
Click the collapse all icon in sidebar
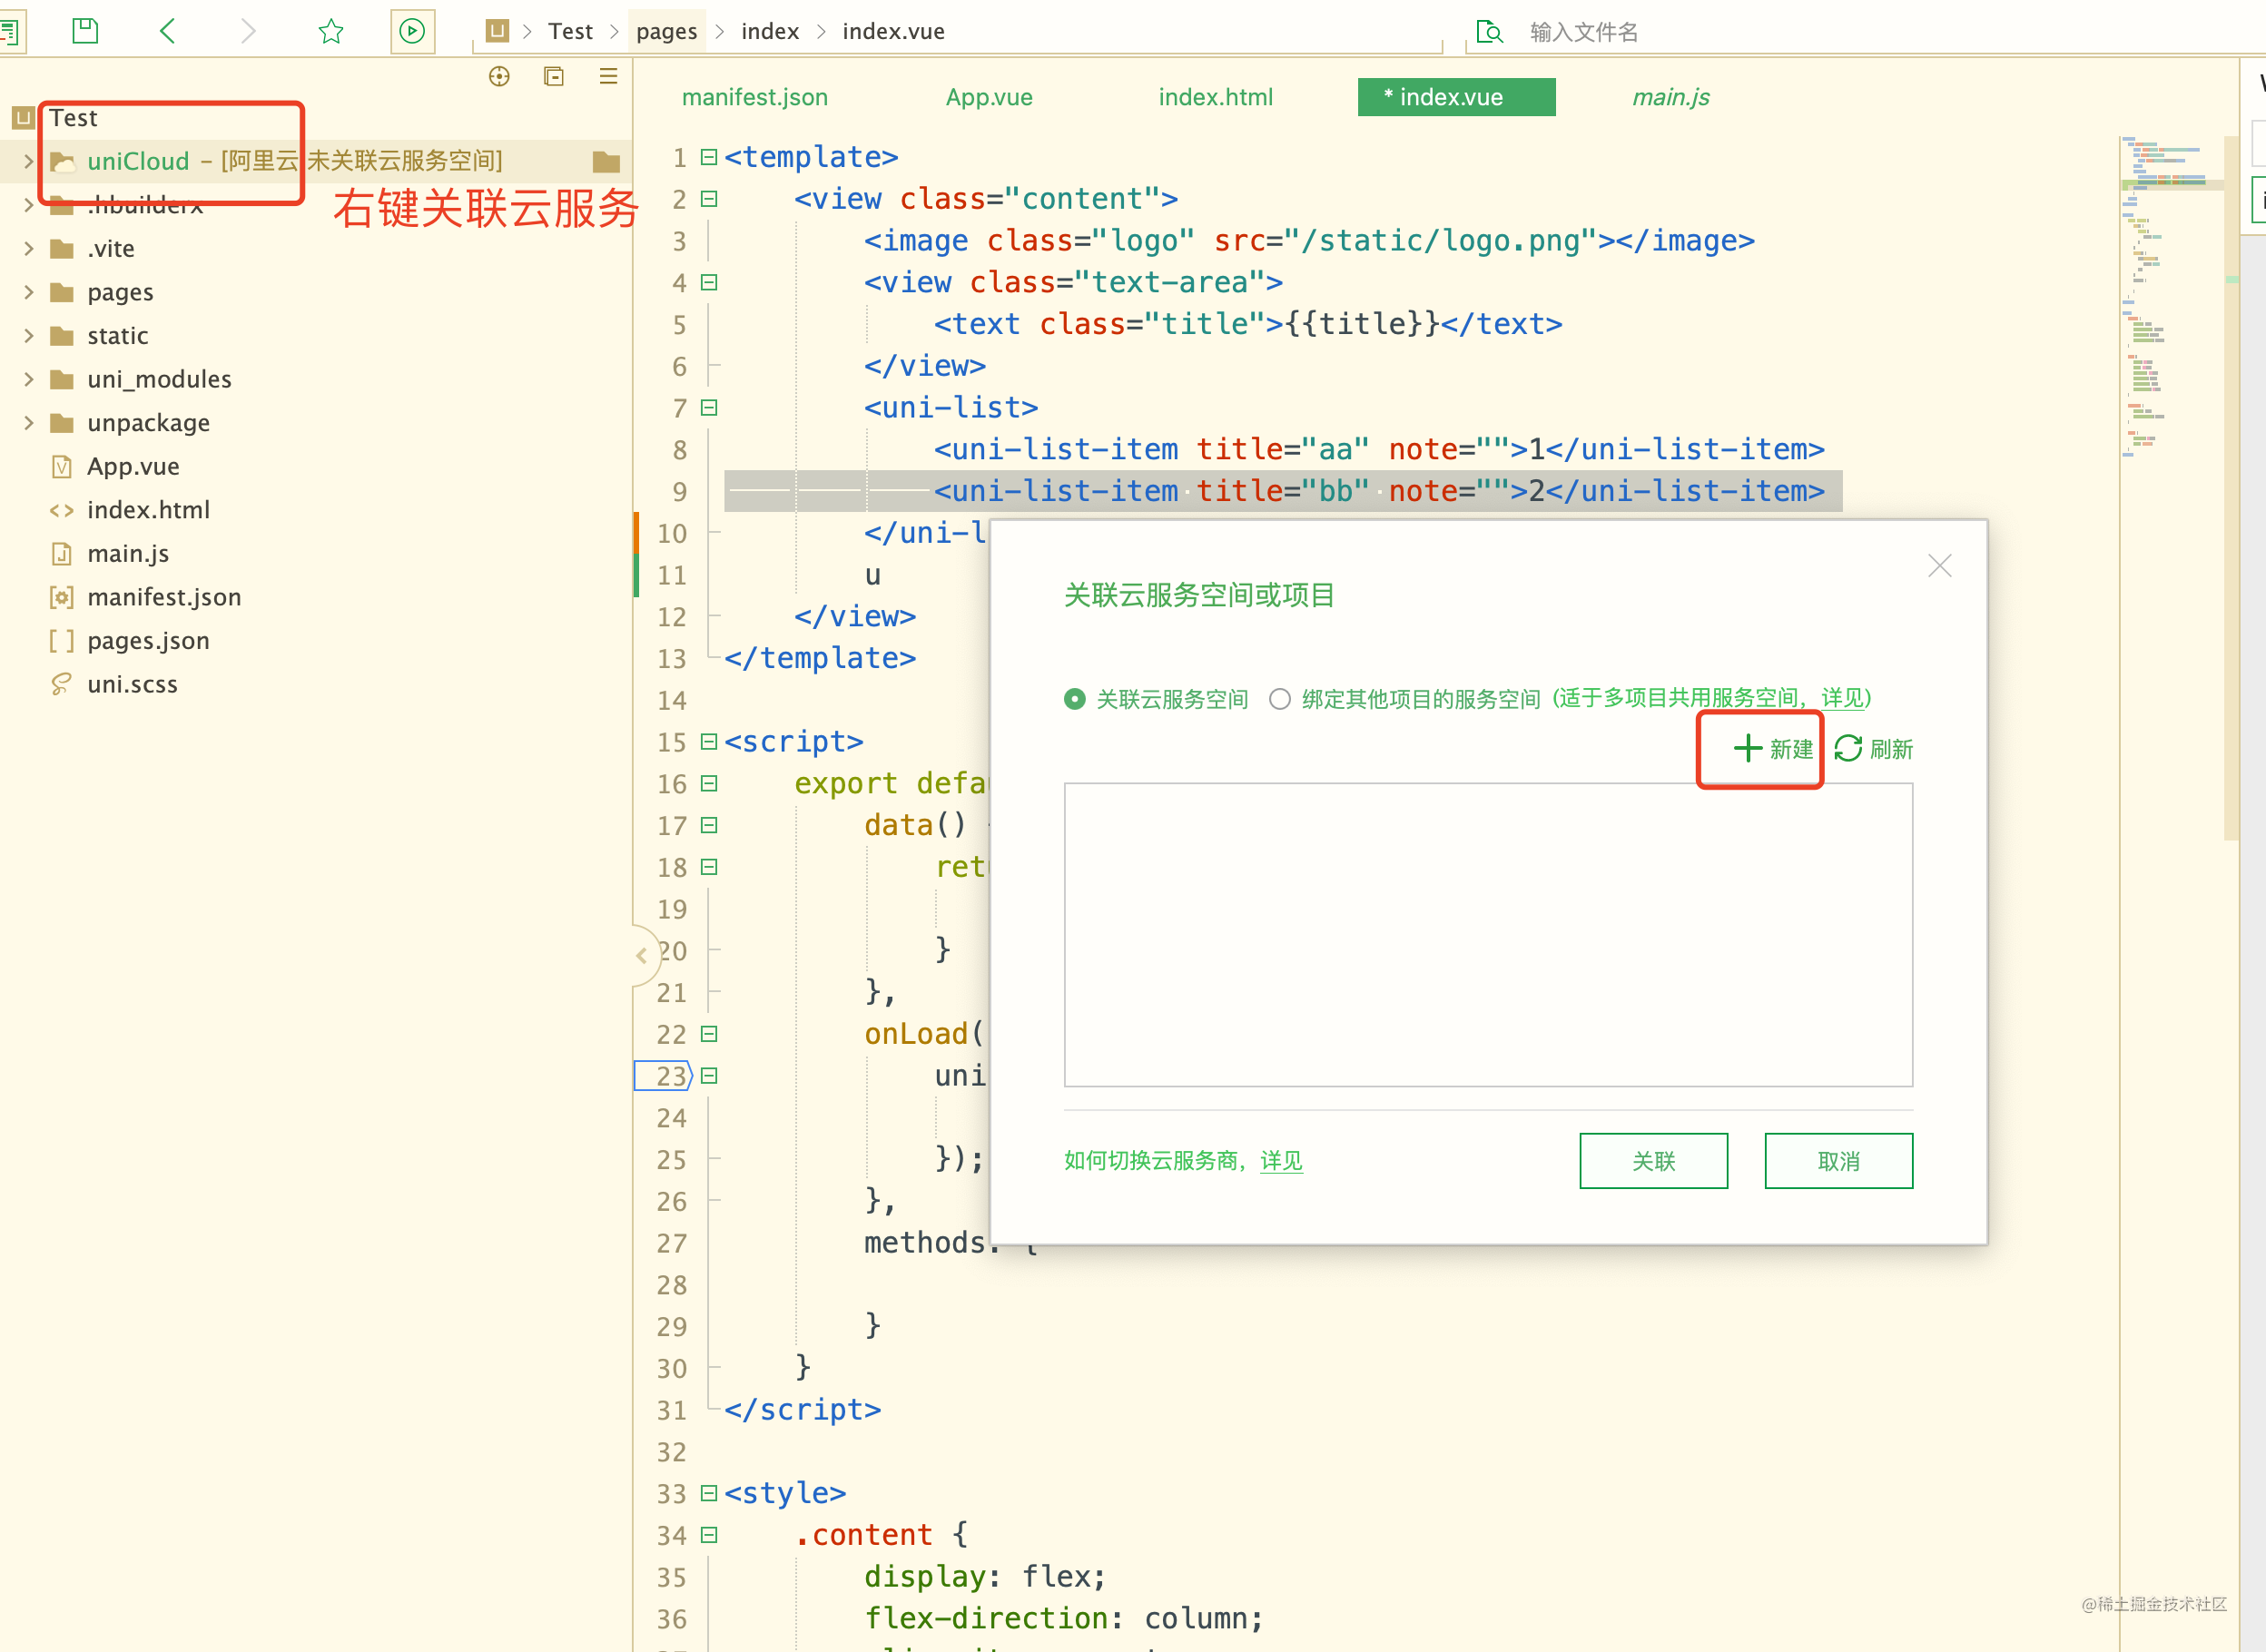click(554, 77)
